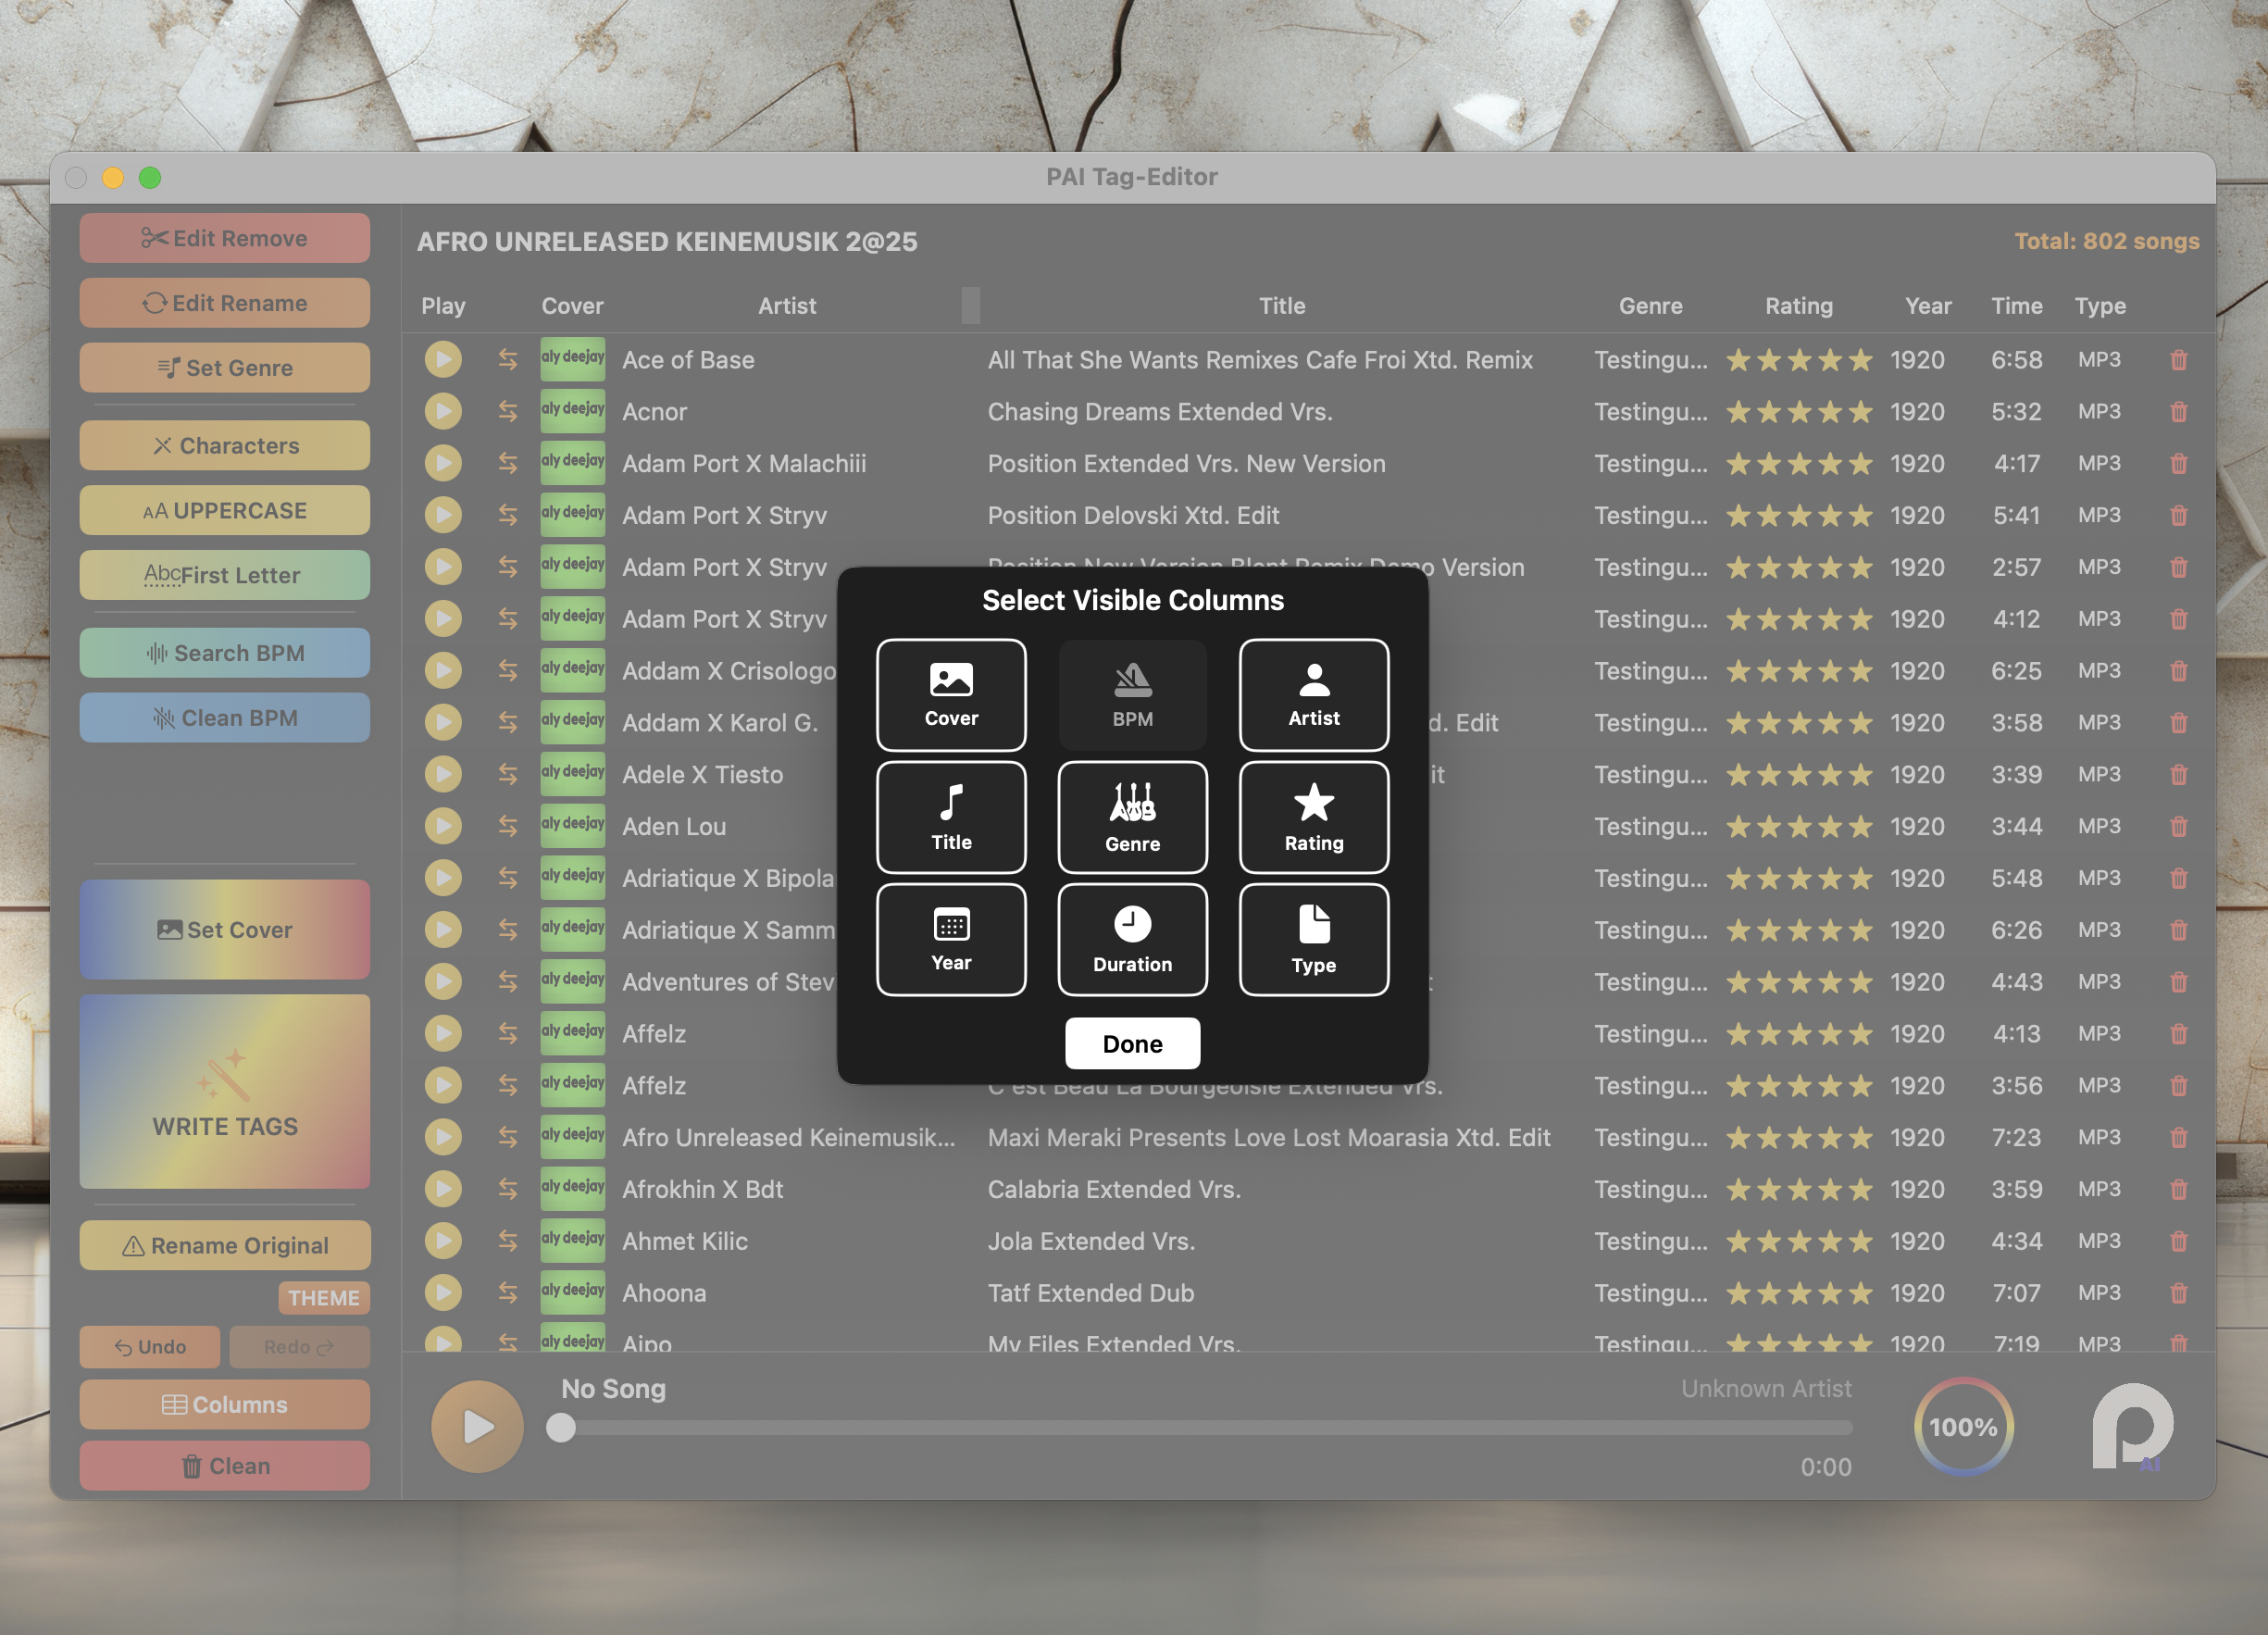This screenshot has height=1635, width=2268.
Task: Click the cover thumbnail for Adele X Tiesto
Action: point(573,774)
